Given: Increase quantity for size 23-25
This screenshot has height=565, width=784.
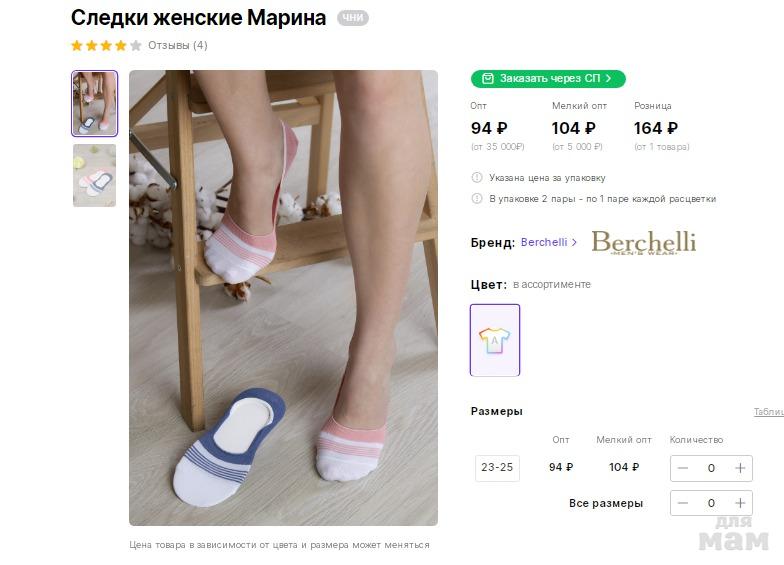Looking at the screenshot, I should [740, 468].
